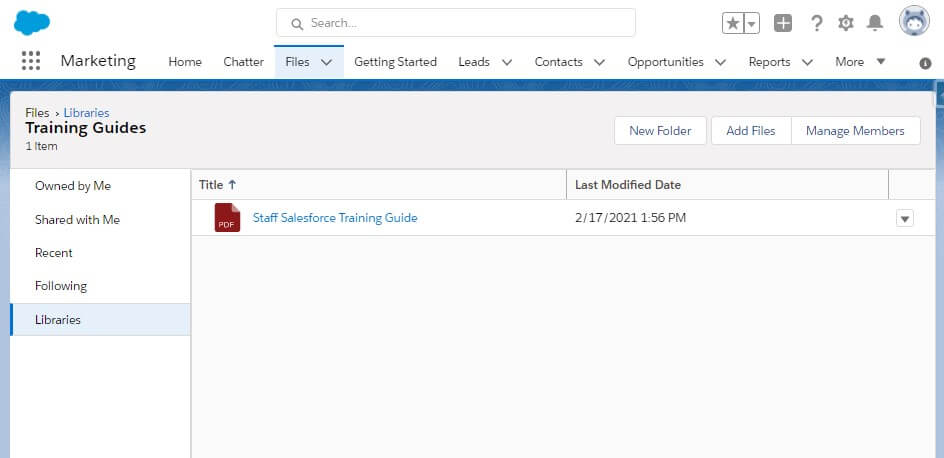The height and width of the screenshot is (458, 944).
Task: Click the Salesforce cloud logo
Action: point(32,23)
